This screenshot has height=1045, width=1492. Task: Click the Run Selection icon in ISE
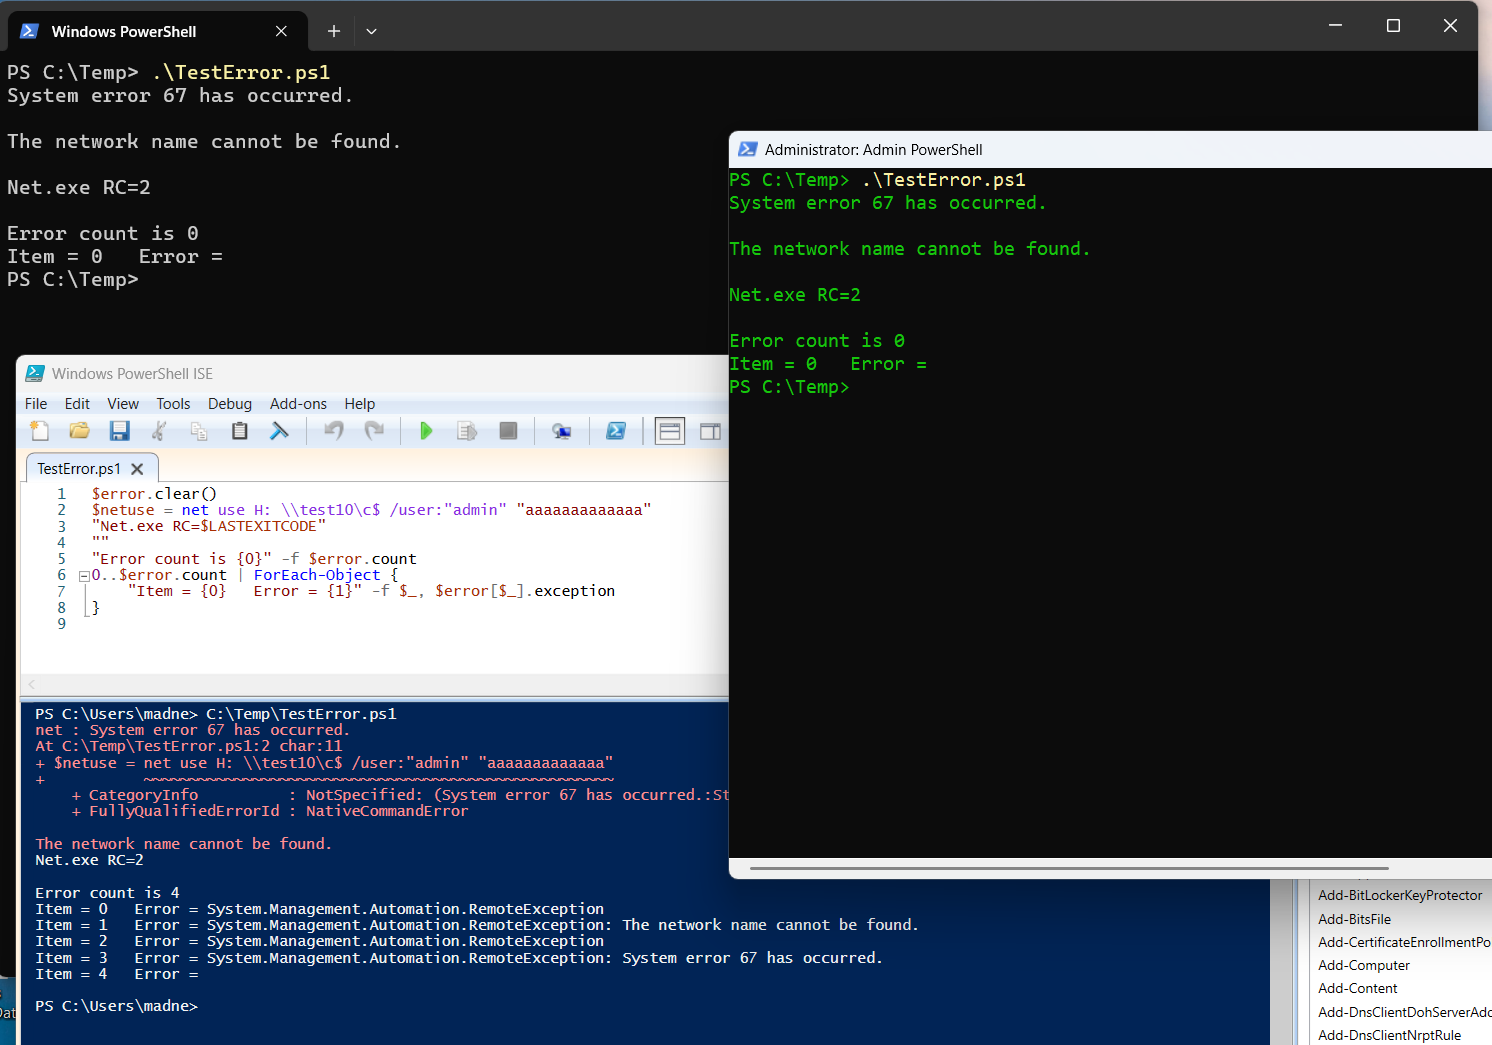[x=467, y=431]
